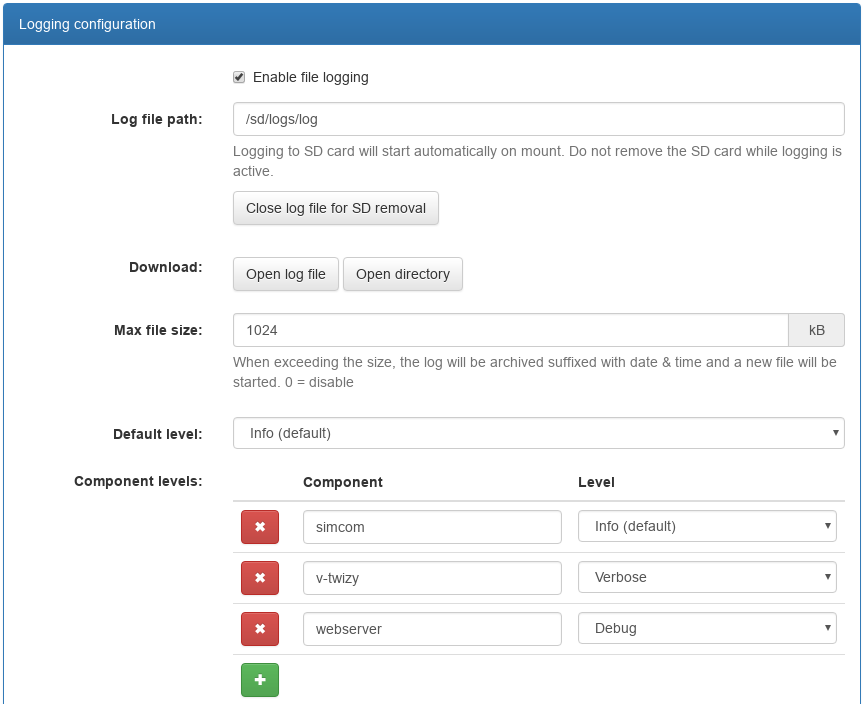Click the Max file size label
Screen dimensions: 867x704
(158, 330)
